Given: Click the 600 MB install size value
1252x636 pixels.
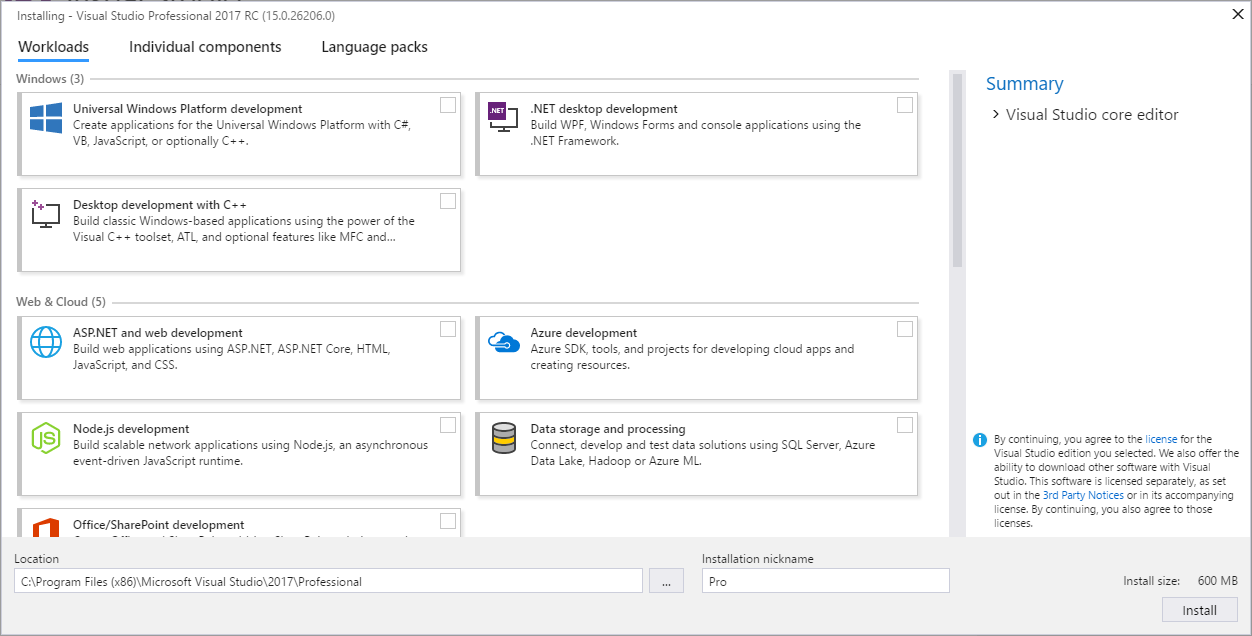Looking at the screenshot, I should click(1217, 581).
